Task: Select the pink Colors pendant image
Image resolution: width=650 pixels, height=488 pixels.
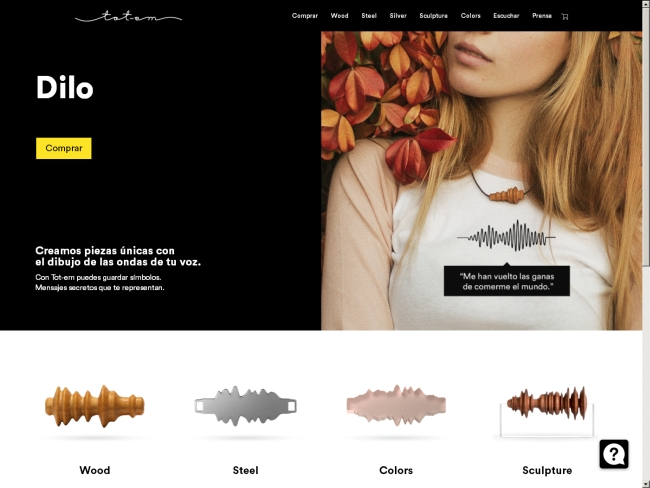Action: pos(396,405)
